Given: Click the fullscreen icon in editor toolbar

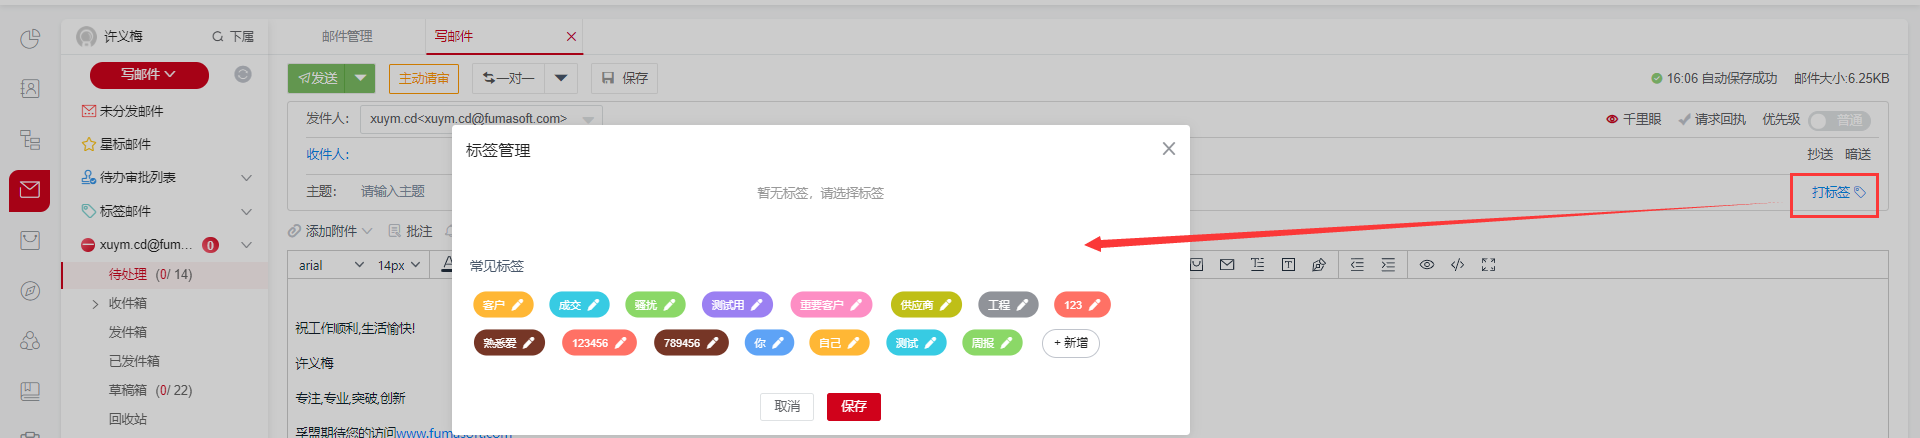Looking at the screenshot, I should click(1488, 265).
